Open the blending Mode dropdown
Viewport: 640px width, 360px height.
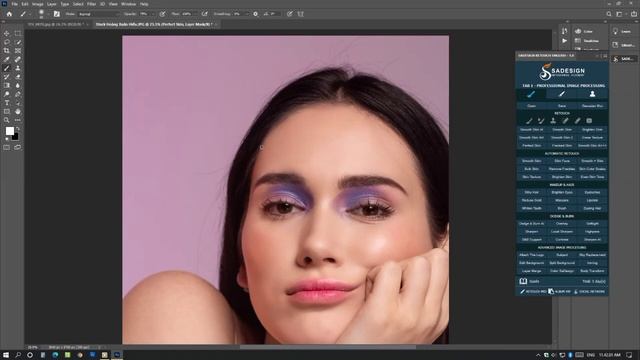pos(98,14)
